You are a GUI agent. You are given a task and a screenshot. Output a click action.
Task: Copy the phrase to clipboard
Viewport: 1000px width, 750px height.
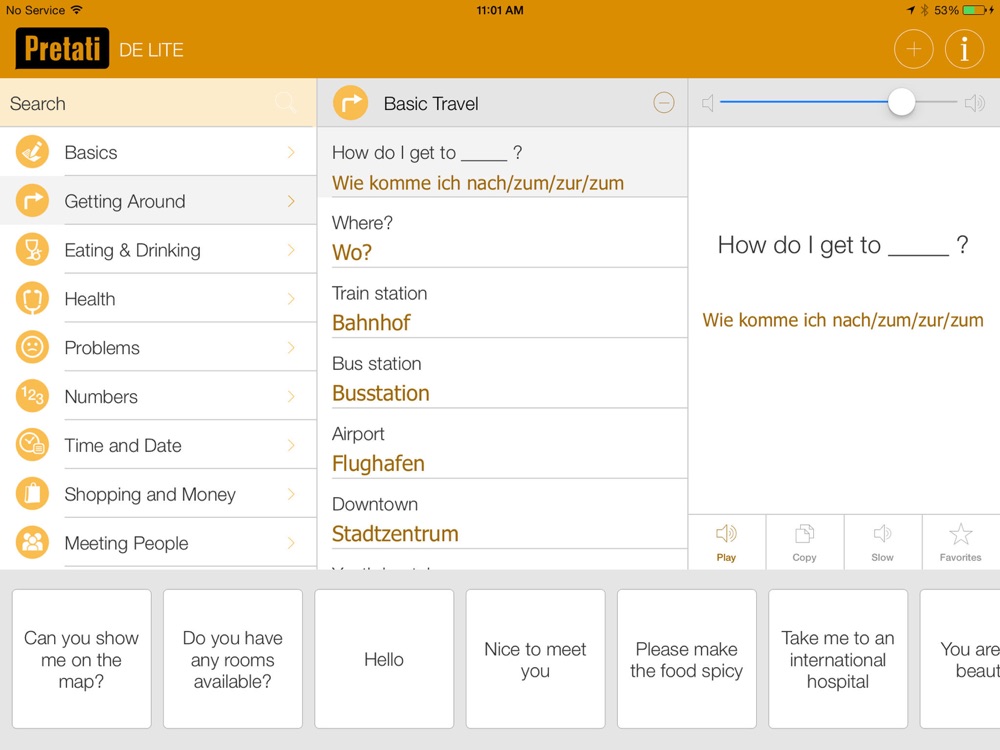[804, 543]
